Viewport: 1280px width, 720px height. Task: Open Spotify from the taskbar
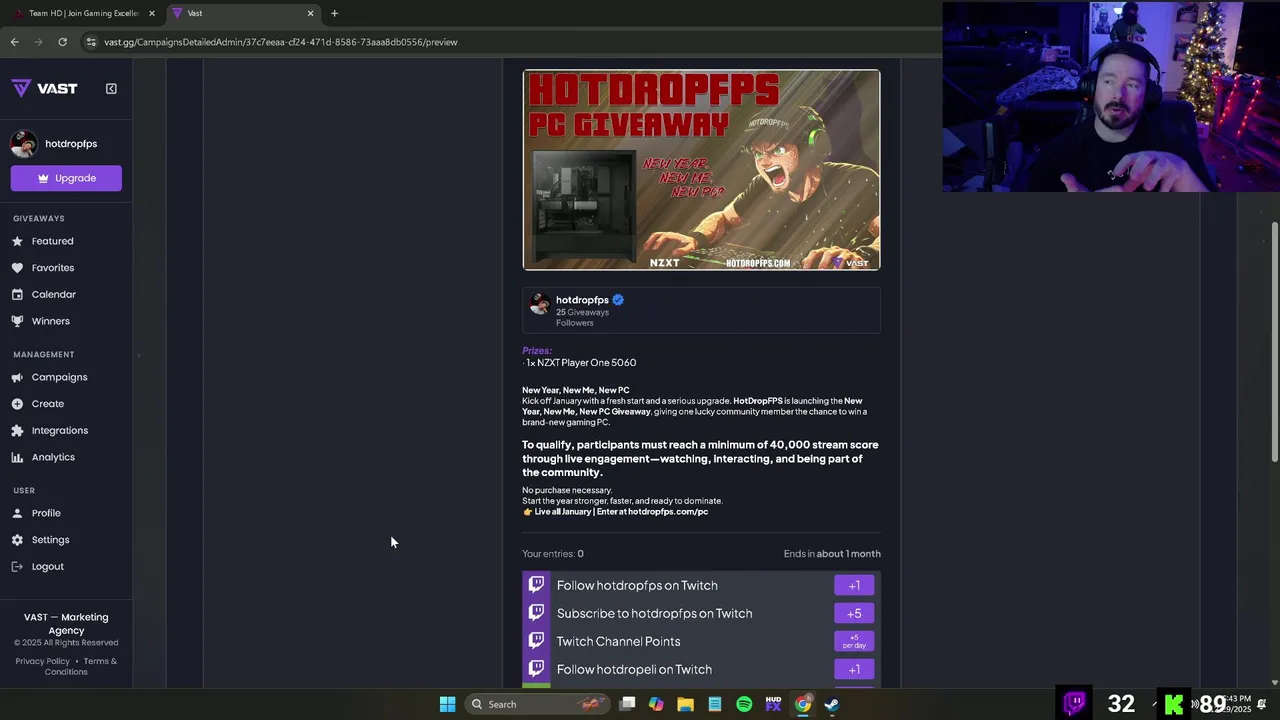point(744,704)
